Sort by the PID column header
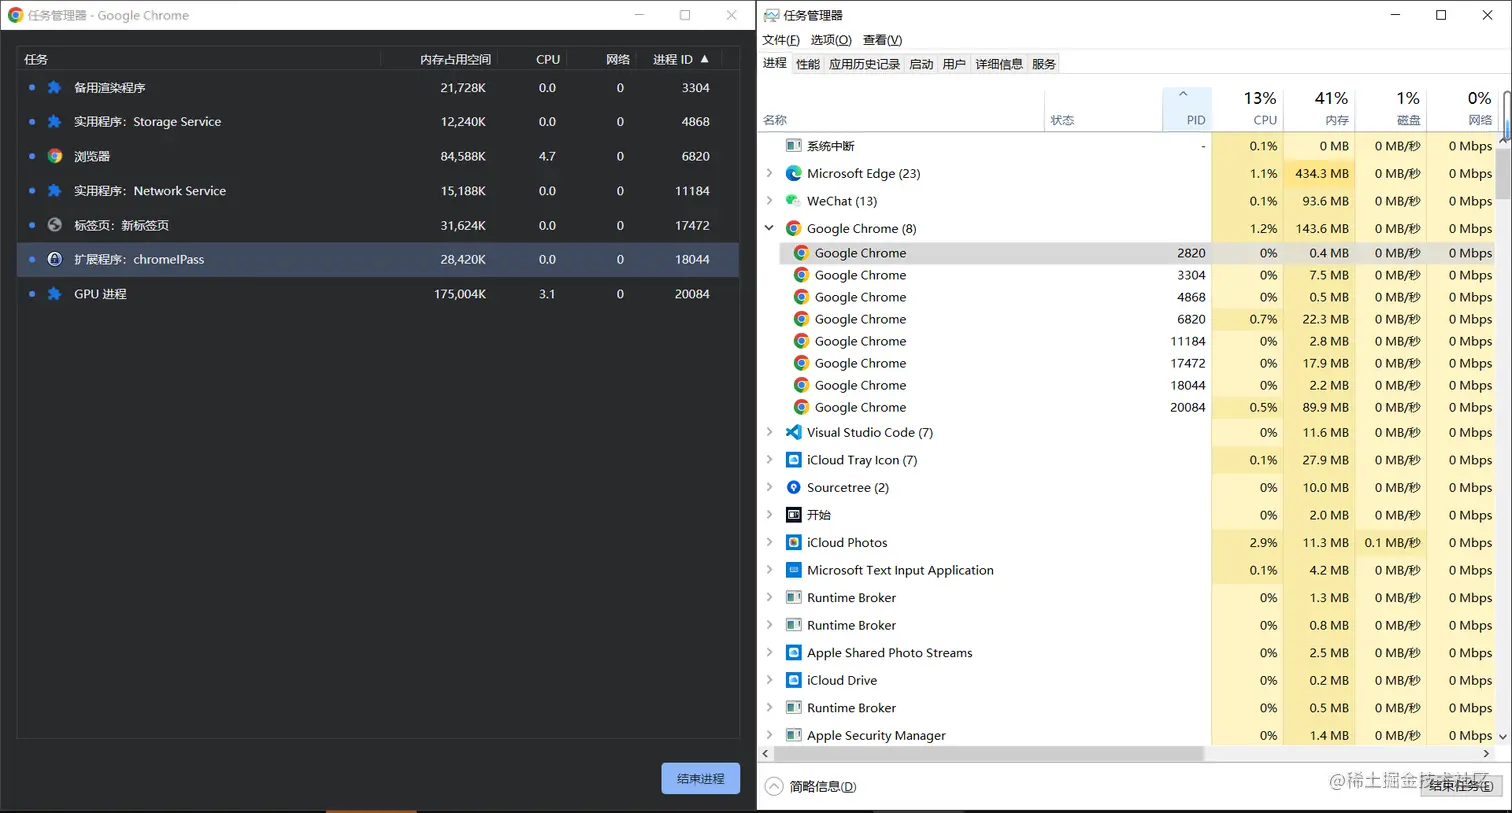1512x813 pixels. click(1187, 109)
